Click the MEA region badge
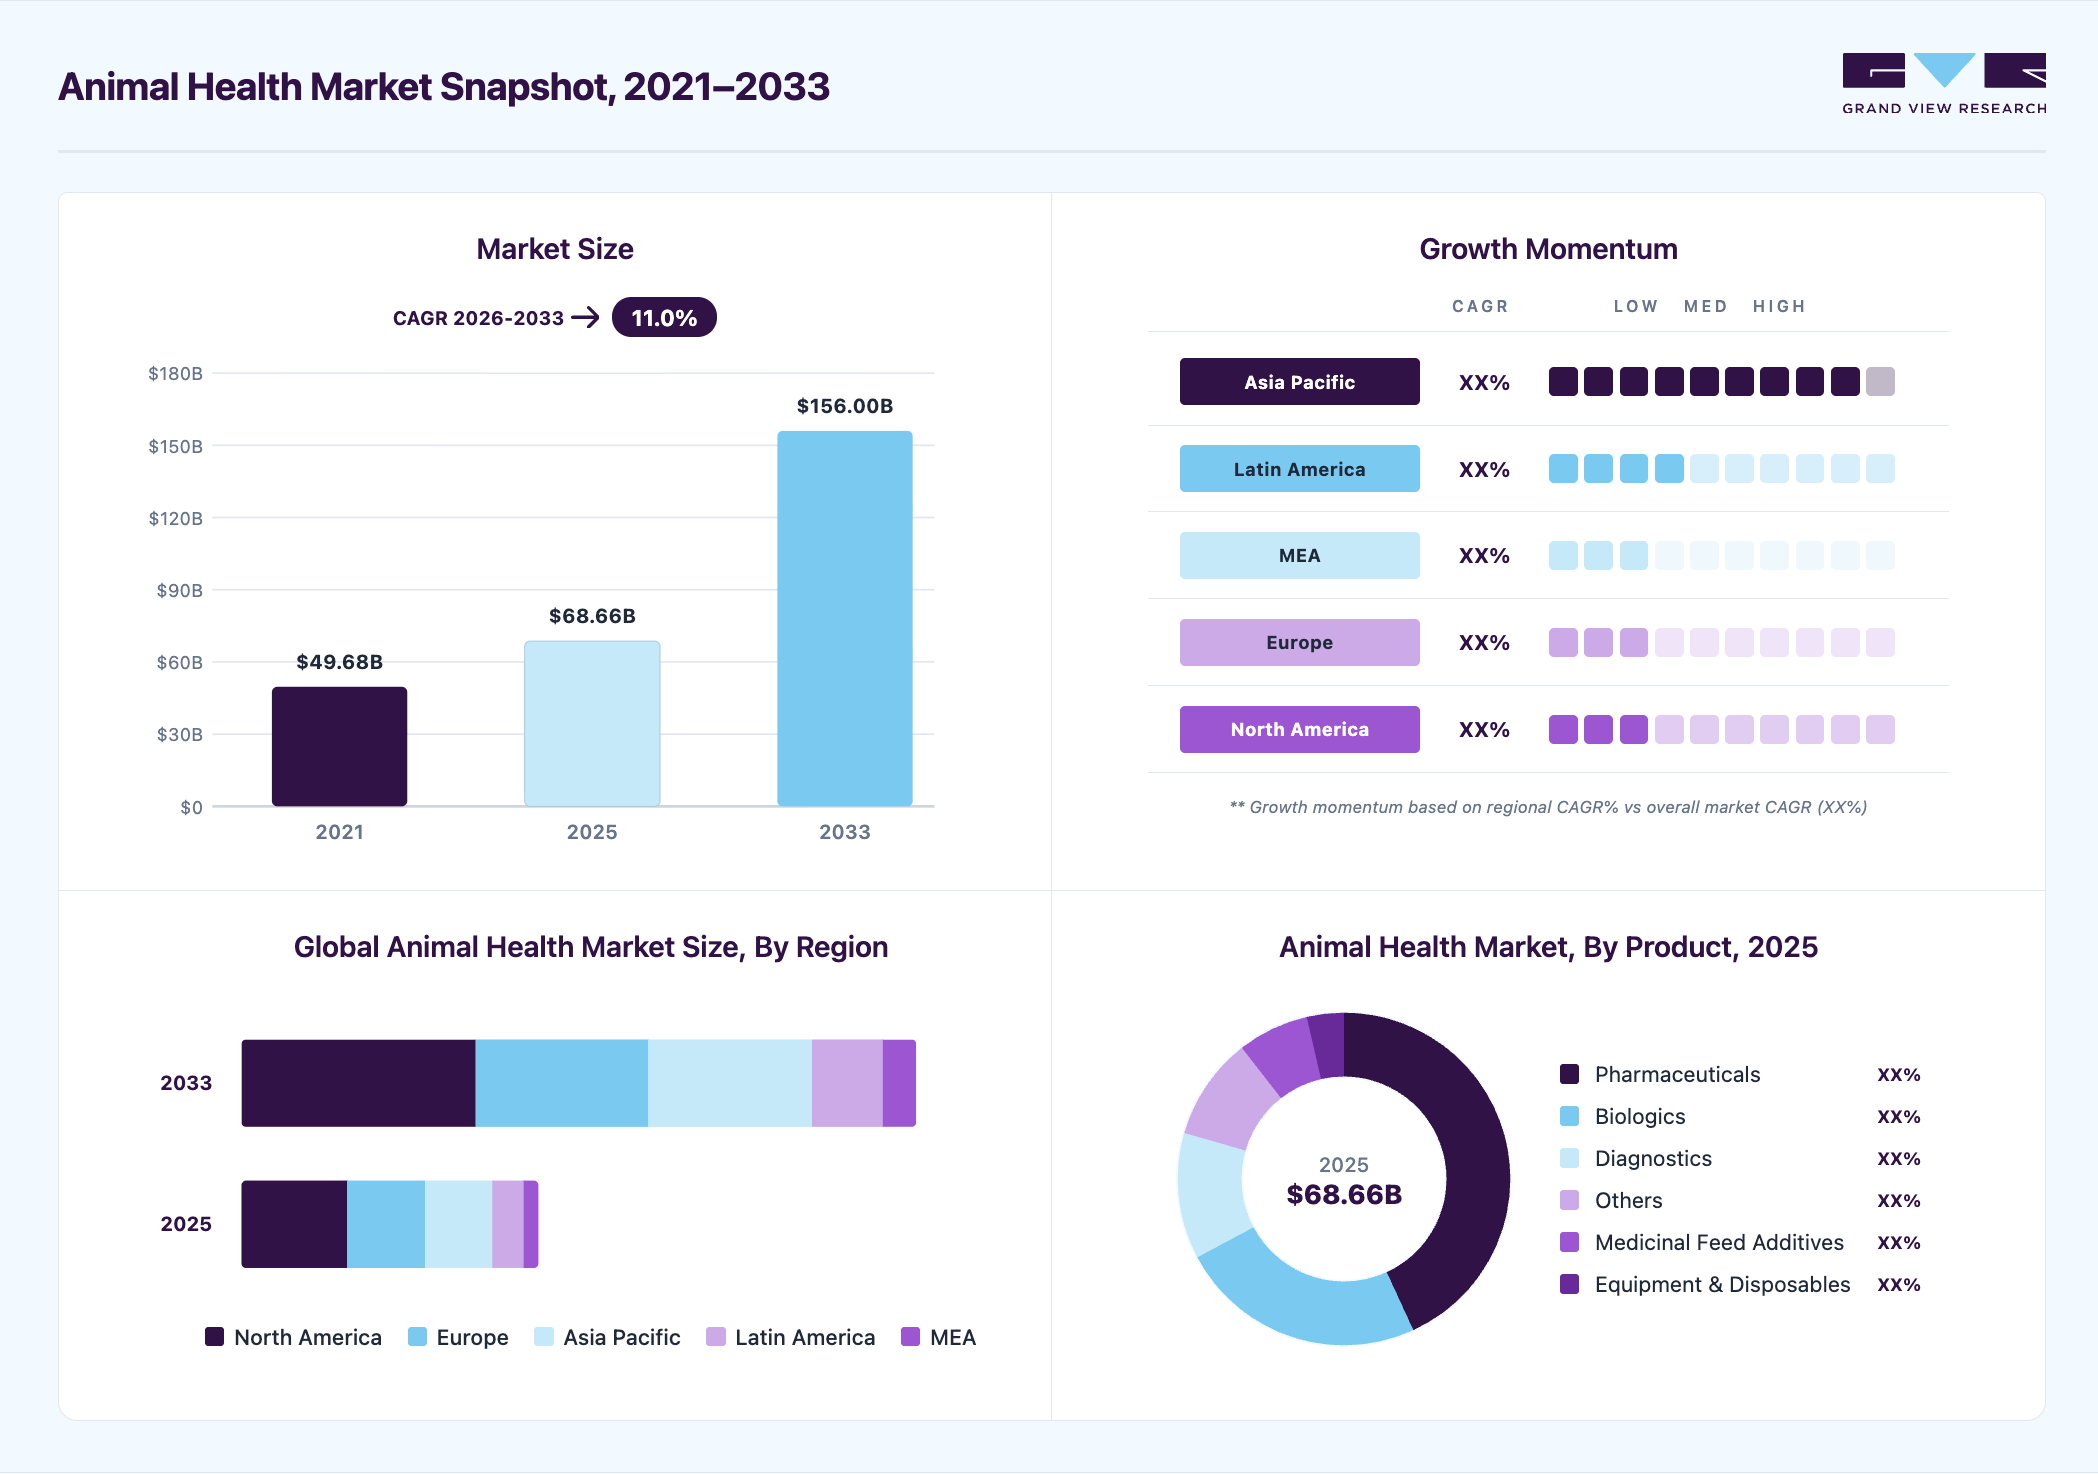Screen dimensions: 2098x1474 1299,555
